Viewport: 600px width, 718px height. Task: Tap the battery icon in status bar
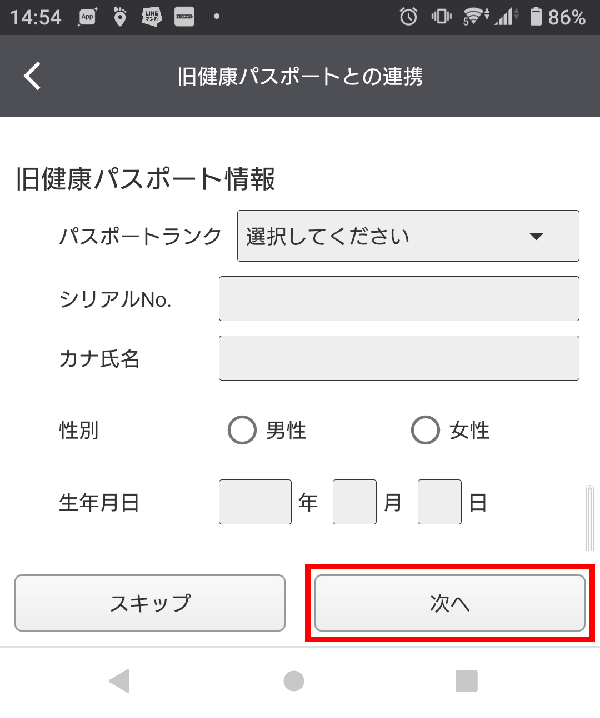[536, 17]
